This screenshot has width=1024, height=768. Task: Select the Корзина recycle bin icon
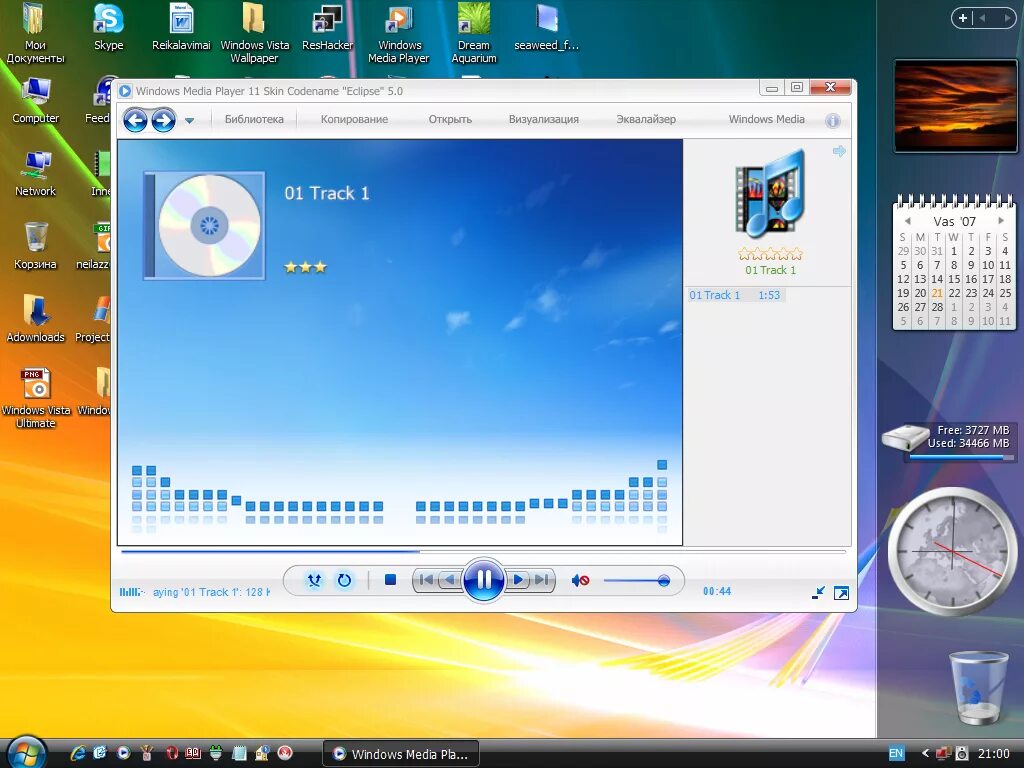(35, 247)
